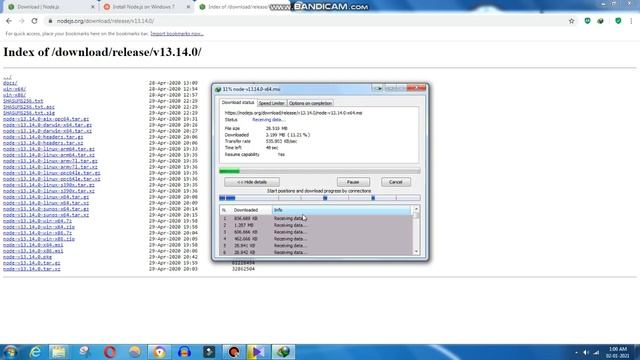Show hidden system tray icons arrow

576,352
